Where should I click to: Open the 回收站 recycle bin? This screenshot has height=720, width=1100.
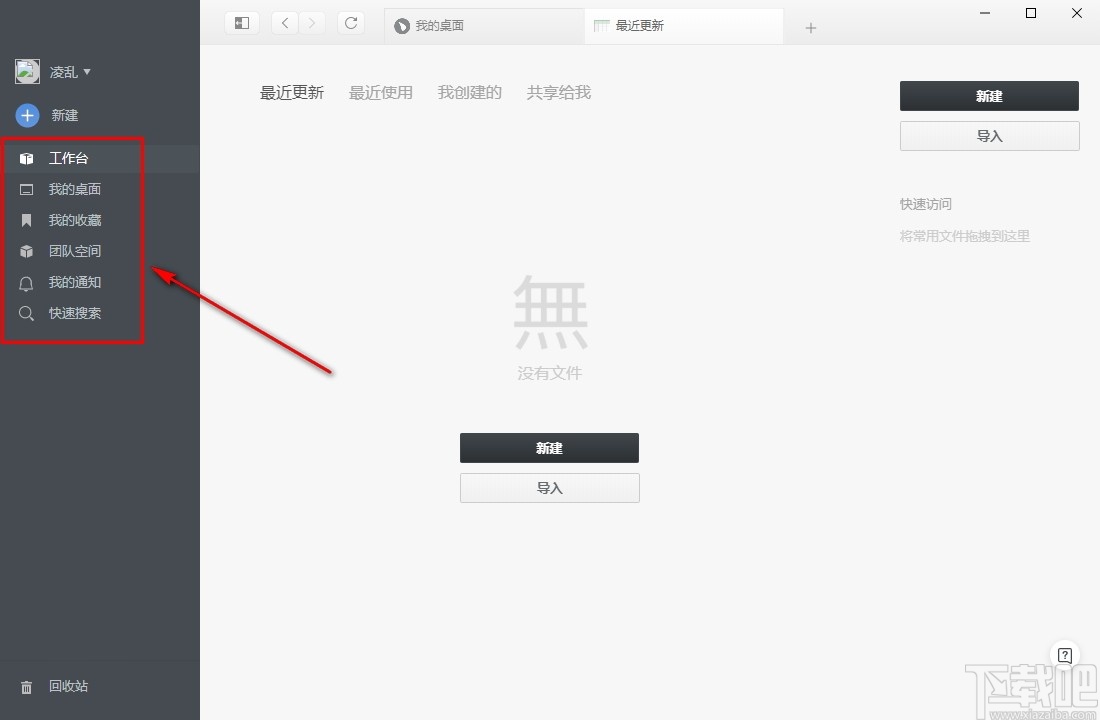(x=67, y=686)
